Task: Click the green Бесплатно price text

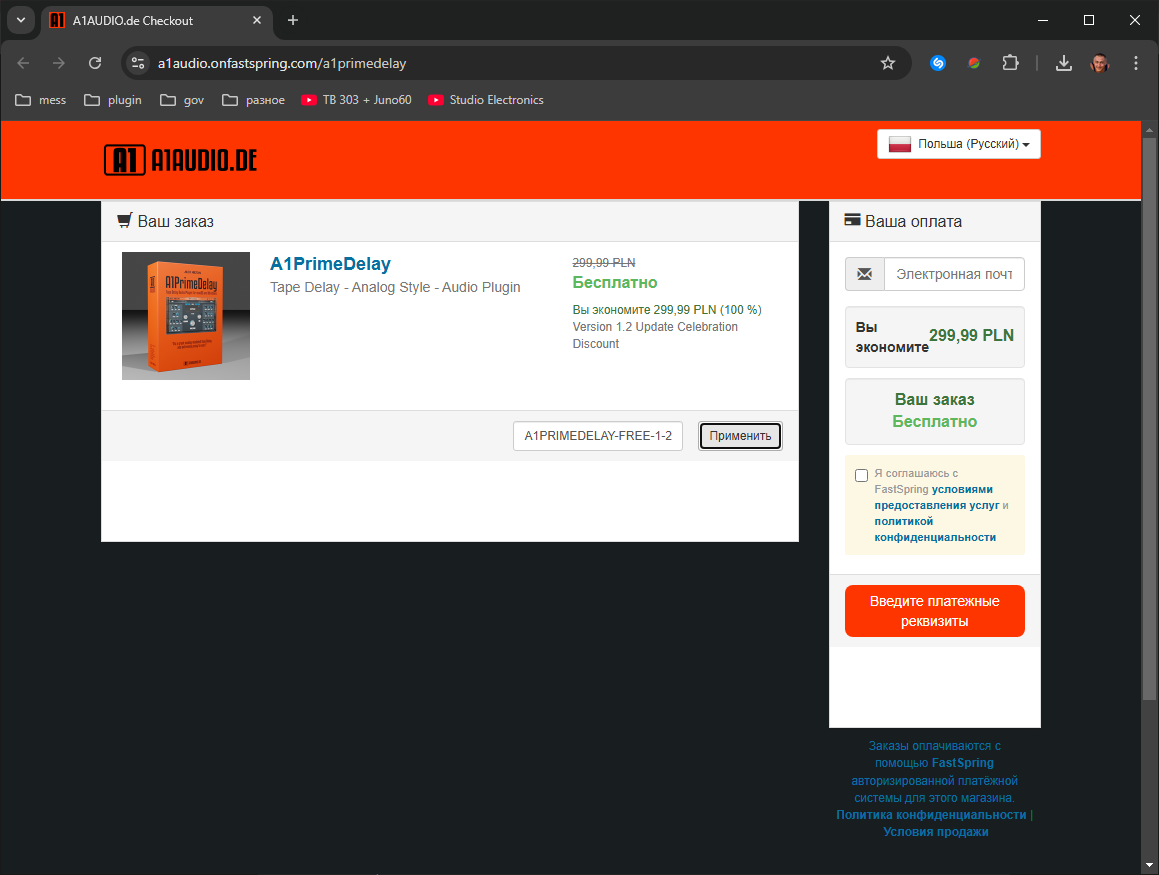Action: 615,282
